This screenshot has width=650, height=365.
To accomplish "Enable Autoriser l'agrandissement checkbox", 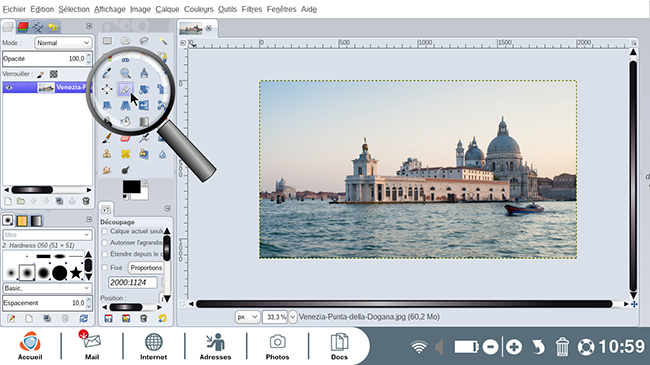I will [105, 243].
